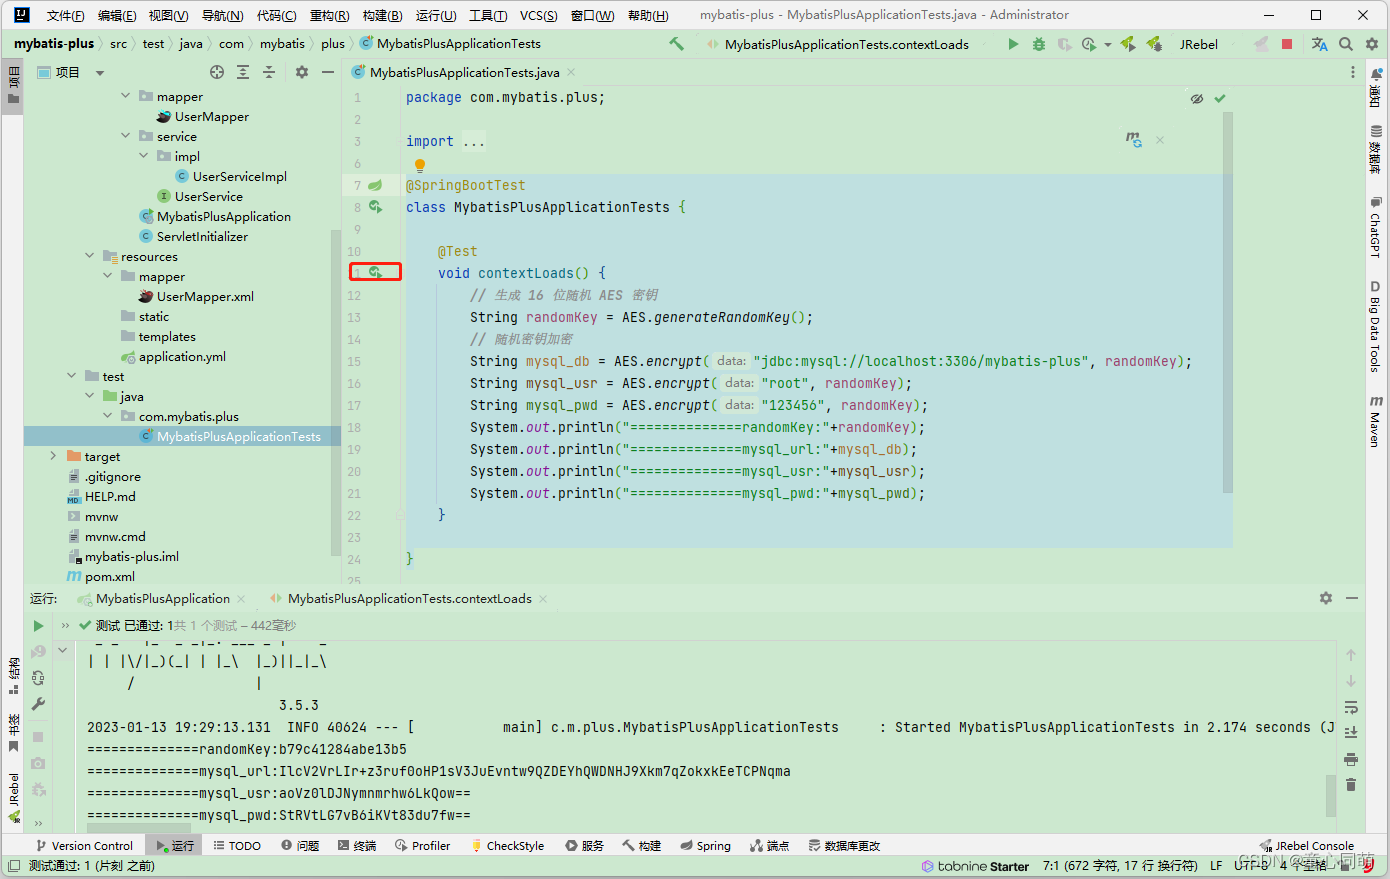This screenshot has width=1390, height=879.
Task: Rerun tests with the circular arrow in run panel
Action: pyautogui.click(x=38, y=678)
